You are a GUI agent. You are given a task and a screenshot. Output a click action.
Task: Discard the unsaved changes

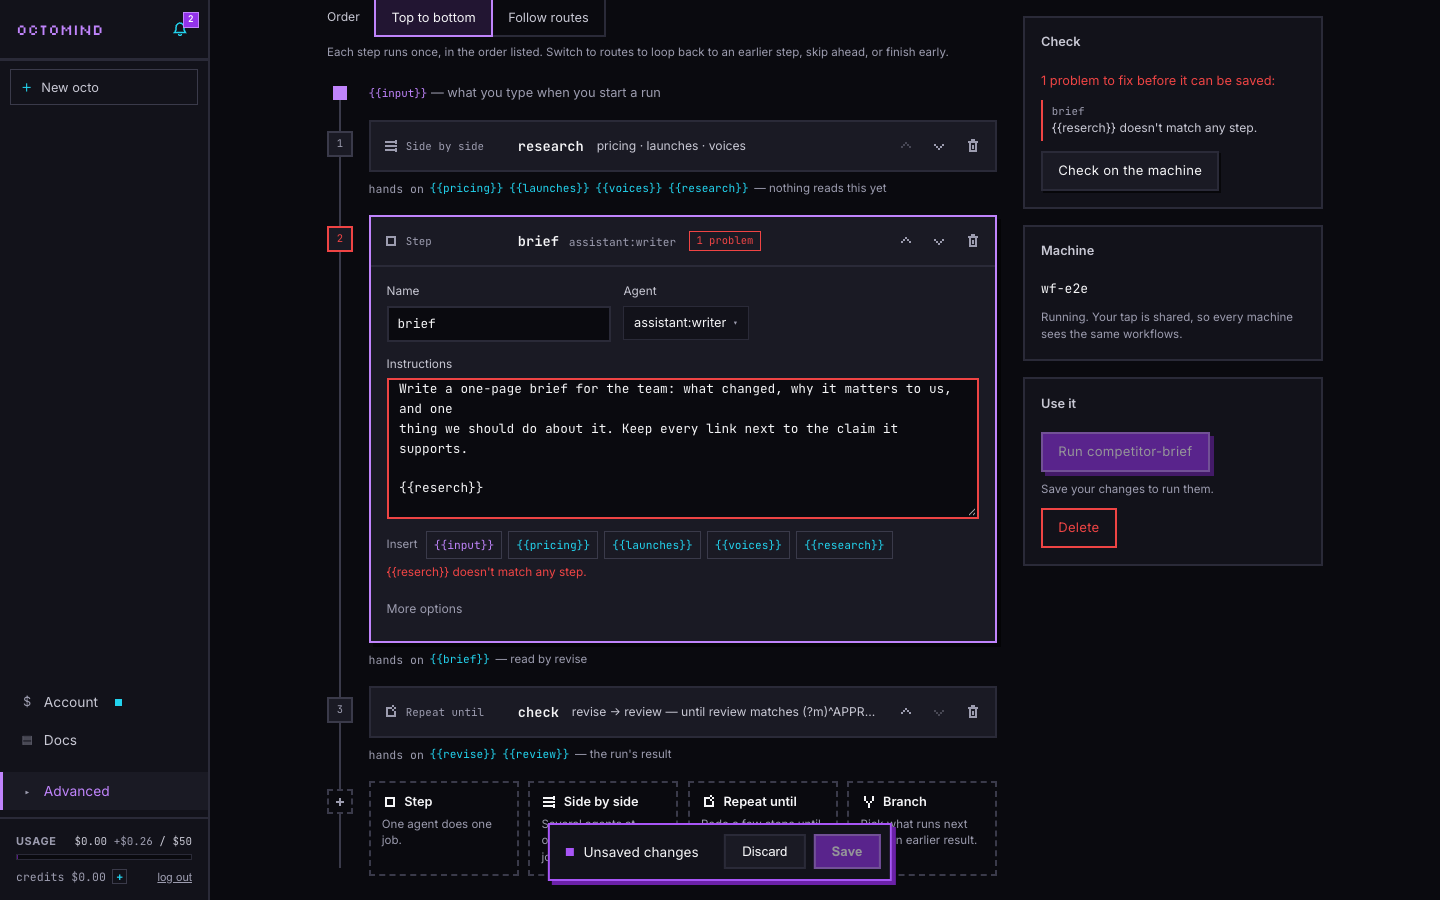pos(765,852)
